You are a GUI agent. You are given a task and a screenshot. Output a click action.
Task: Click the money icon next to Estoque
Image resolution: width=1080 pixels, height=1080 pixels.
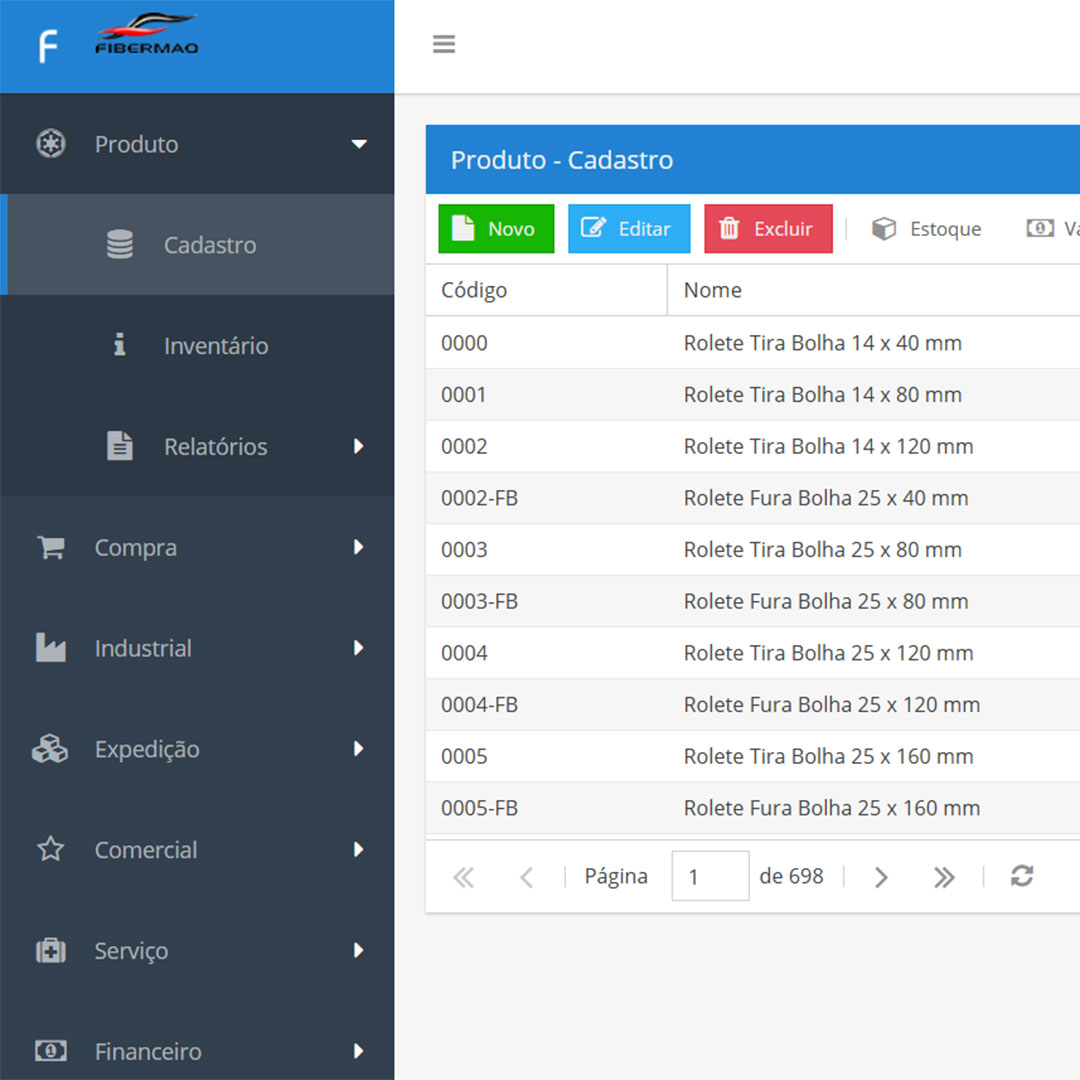[1040, 228]
